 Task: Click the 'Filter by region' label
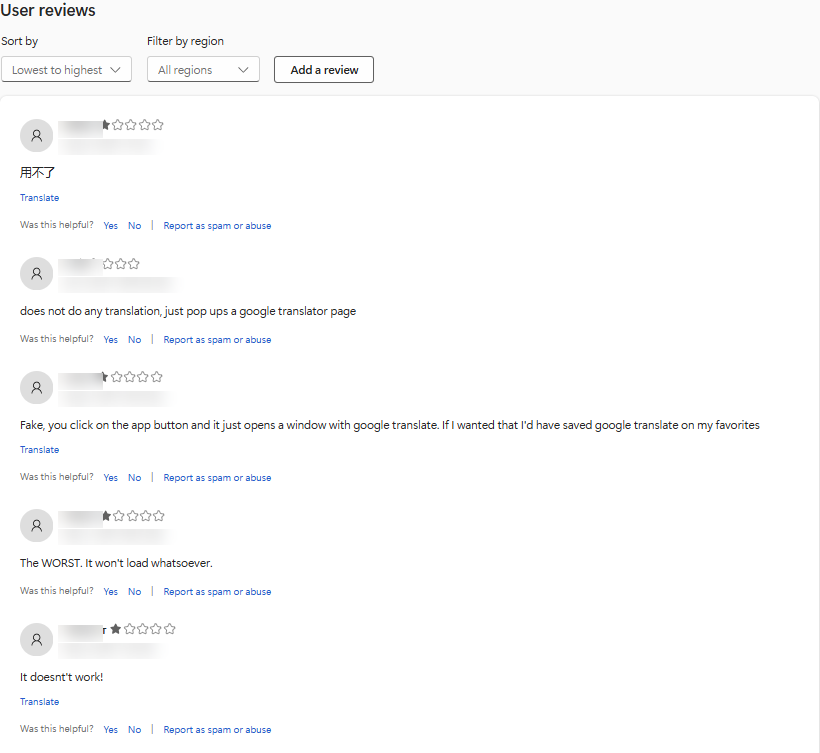(185, 41)
